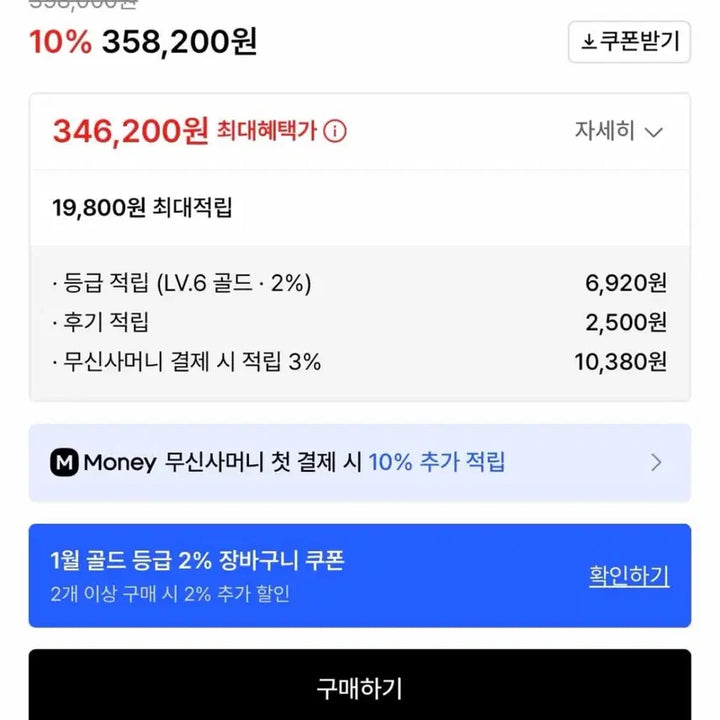This screenshot has height=720, width=720.
Task: Click the black M logo icon
Action: [64, 462]
